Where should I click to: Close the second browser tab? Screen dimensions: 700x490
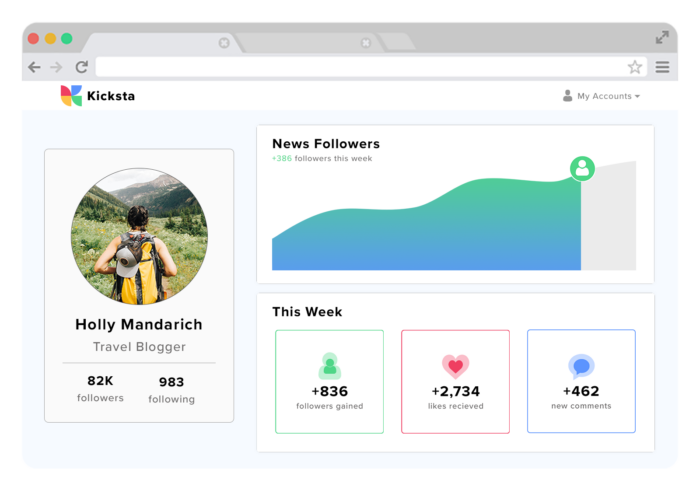pyautogui.click(x=366, y=43)
